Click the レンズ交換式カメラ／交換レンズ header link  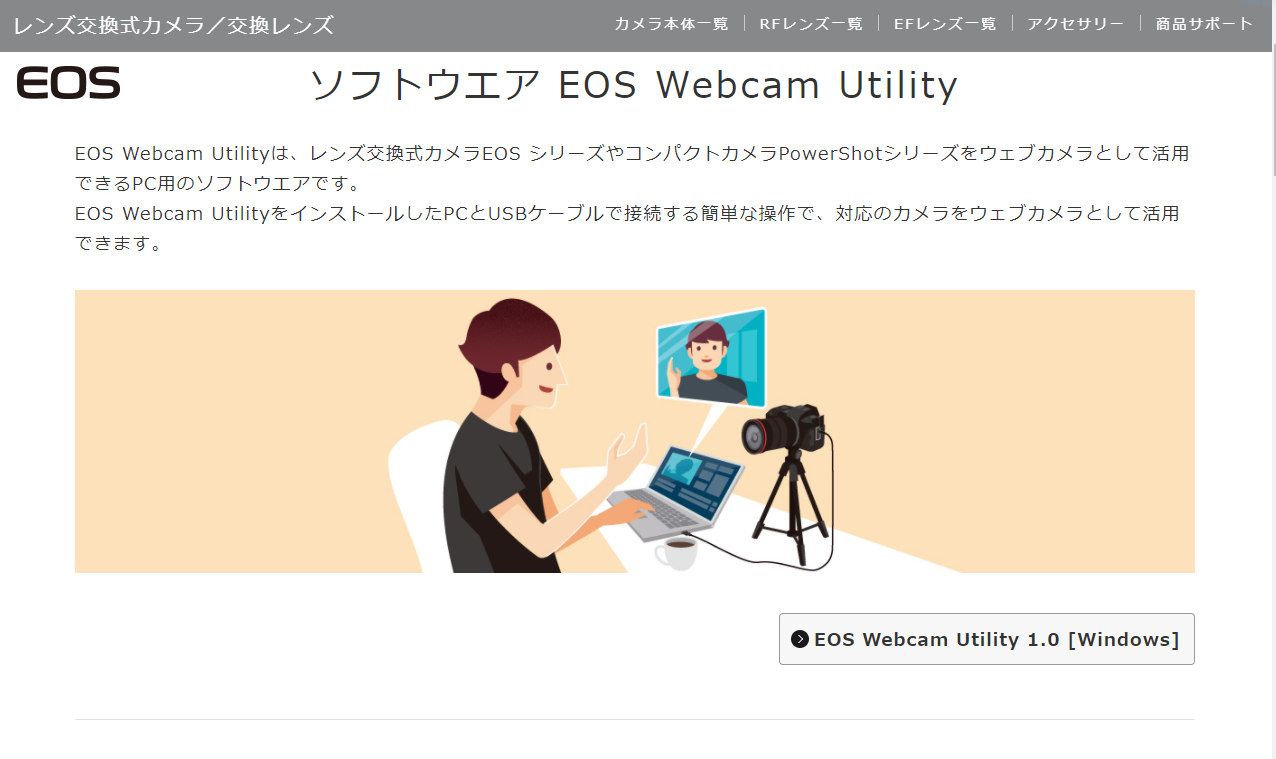pos(174,26)
